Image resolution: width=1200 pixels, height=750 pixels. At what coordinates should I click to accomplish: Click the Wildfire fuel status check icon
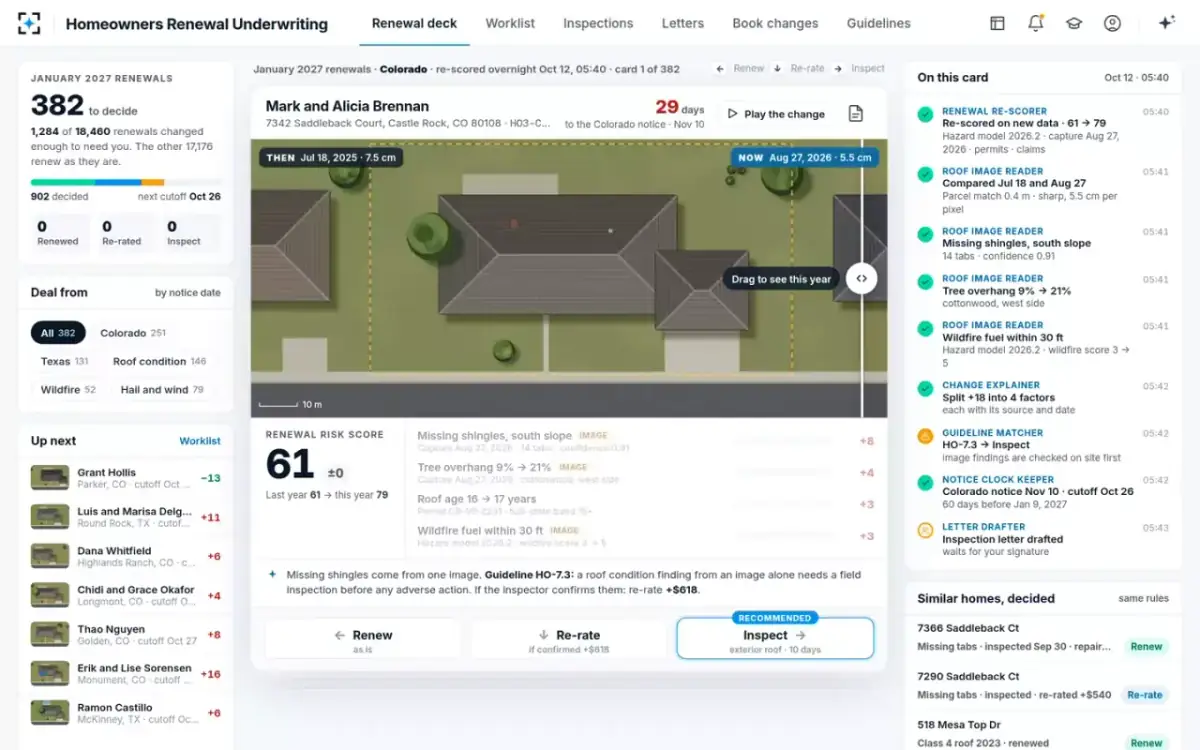click(x=926, y=329)
